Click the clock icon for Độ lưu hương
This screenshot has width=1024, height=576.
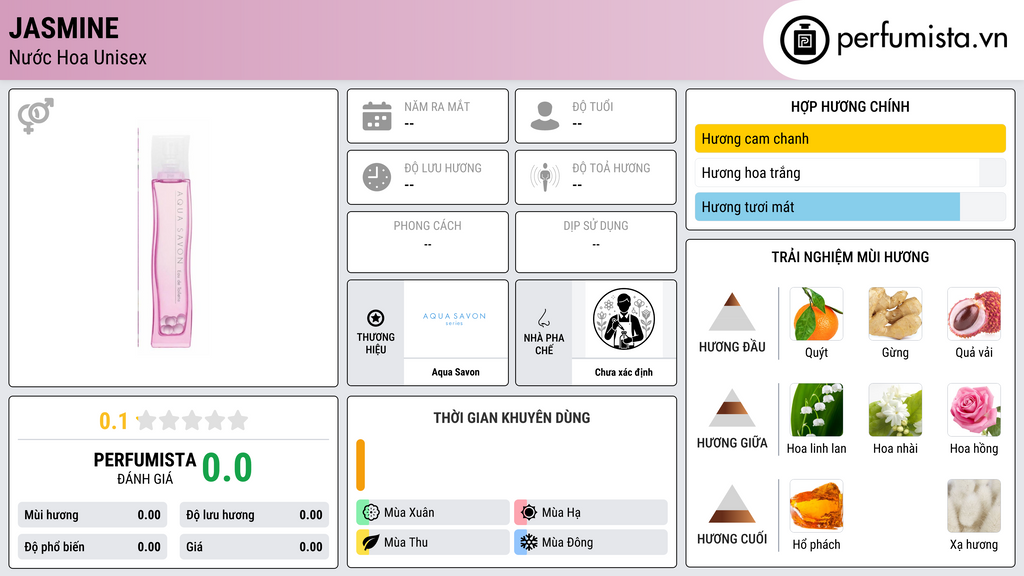coord(377,177)
